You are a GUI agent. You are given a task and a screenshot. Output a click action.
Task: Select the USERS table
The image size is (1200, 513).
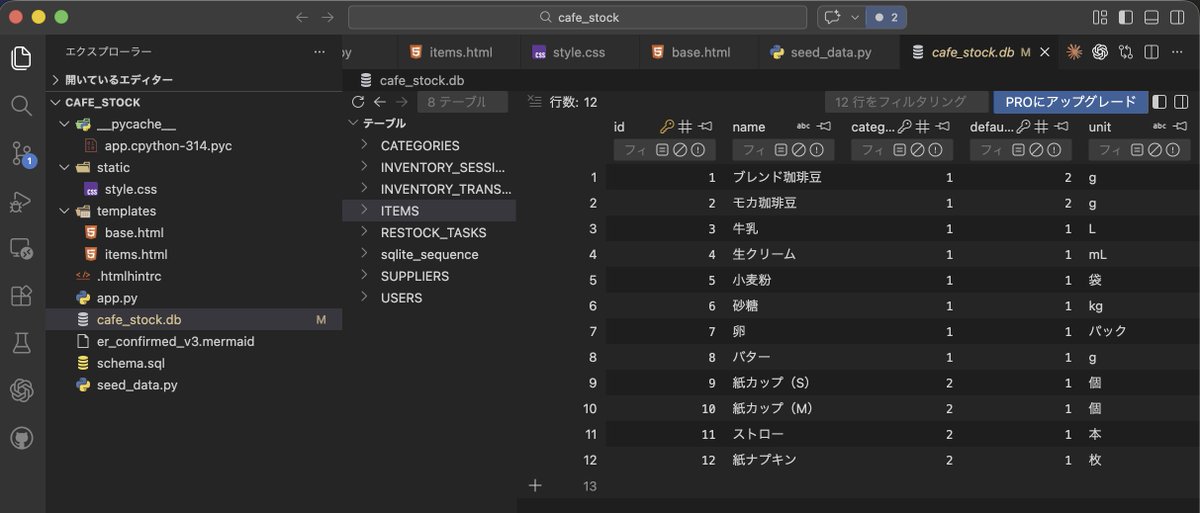click(429, 298)
